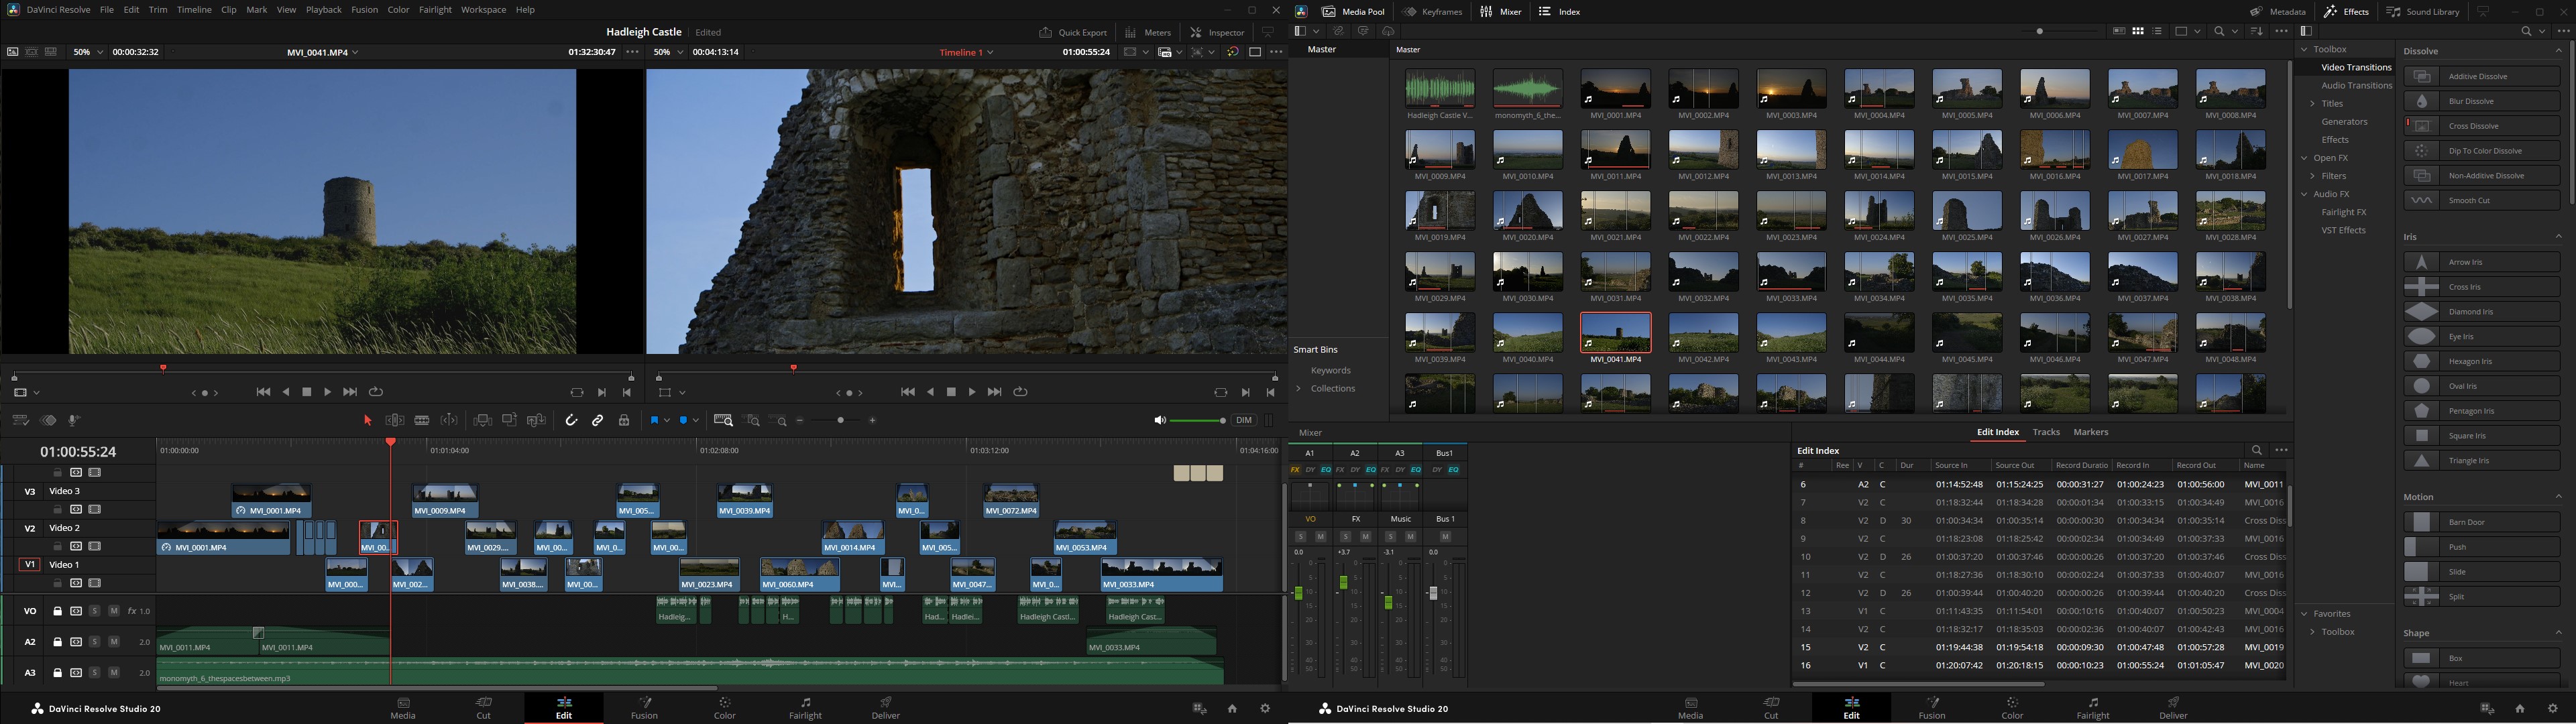2576x724 pixels.
Task: Pick the Blade Edit Mode tool
Action: pos(422,421)
